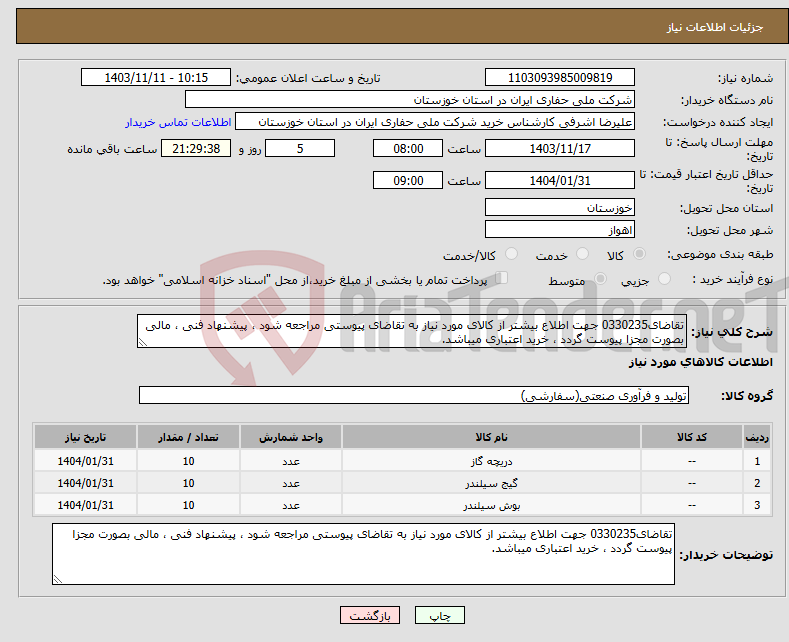Click the کد کالا column header
Screen dimensions: 789x642
(x=692, y=437)
